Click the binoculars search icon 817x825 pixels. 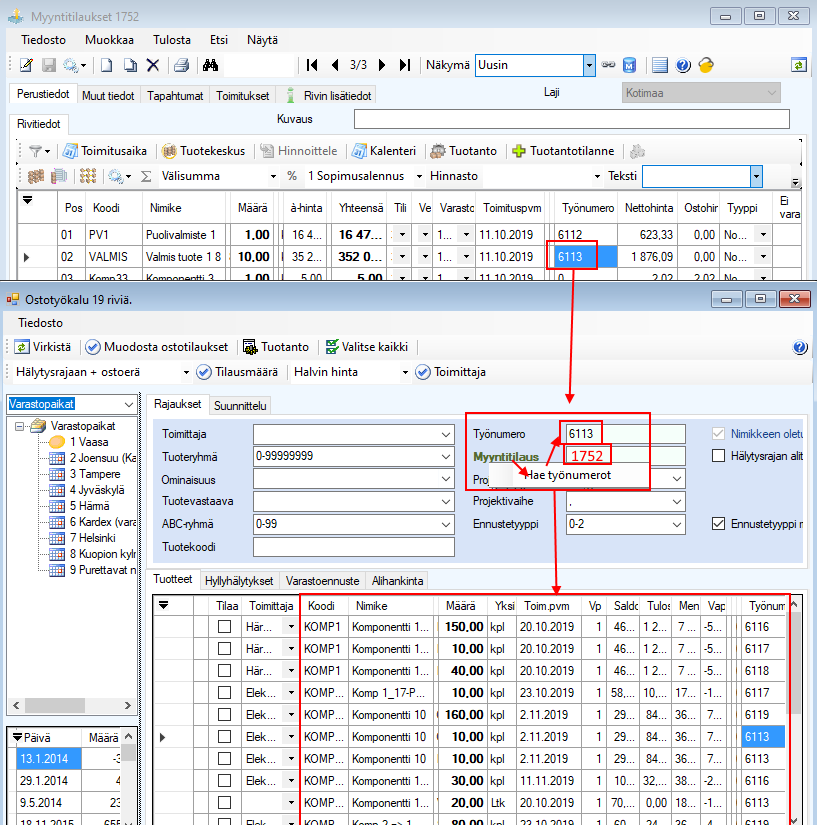click(210, 65)
